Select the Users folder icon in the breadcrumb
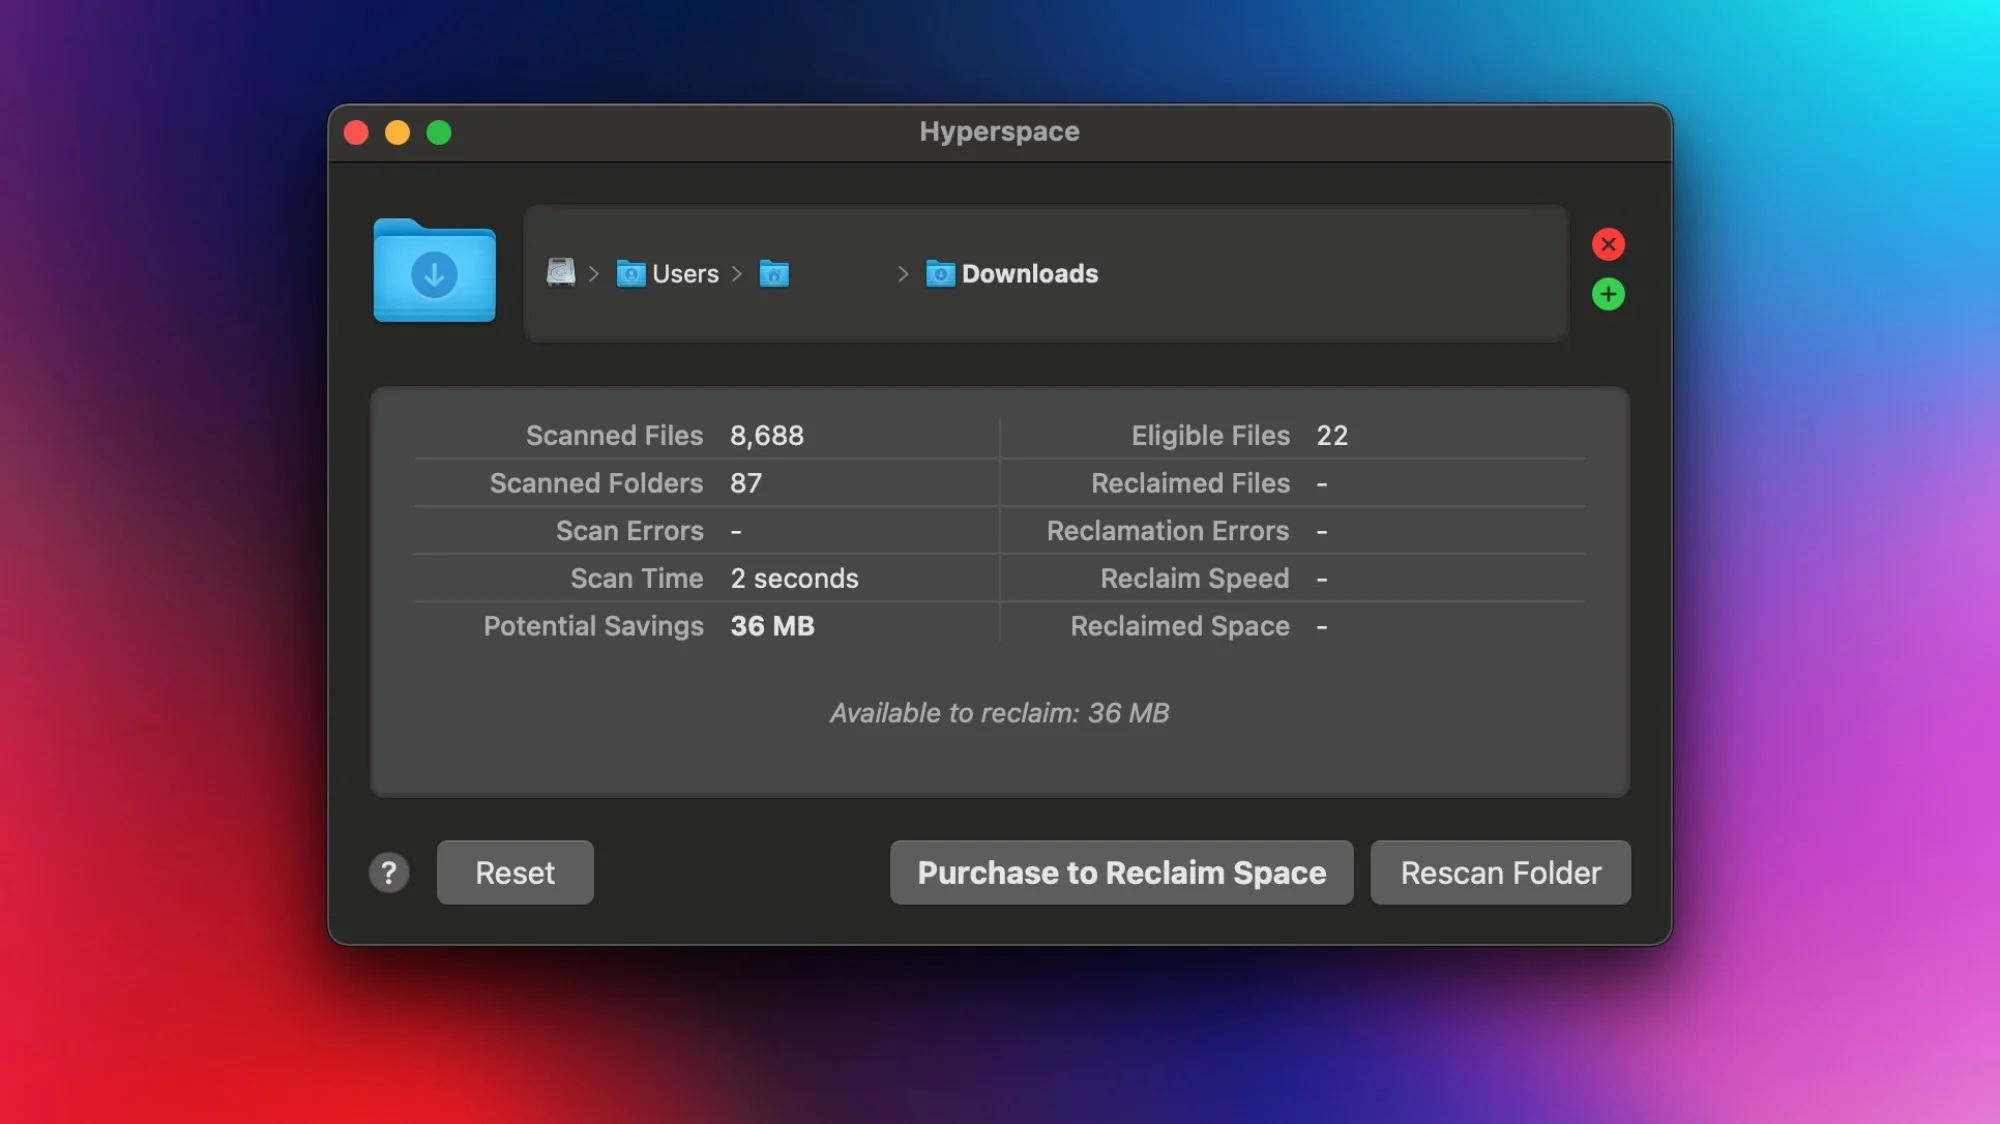Image resolution: width=2000 pixels, height=1124 pixels. tap(632, 274)
